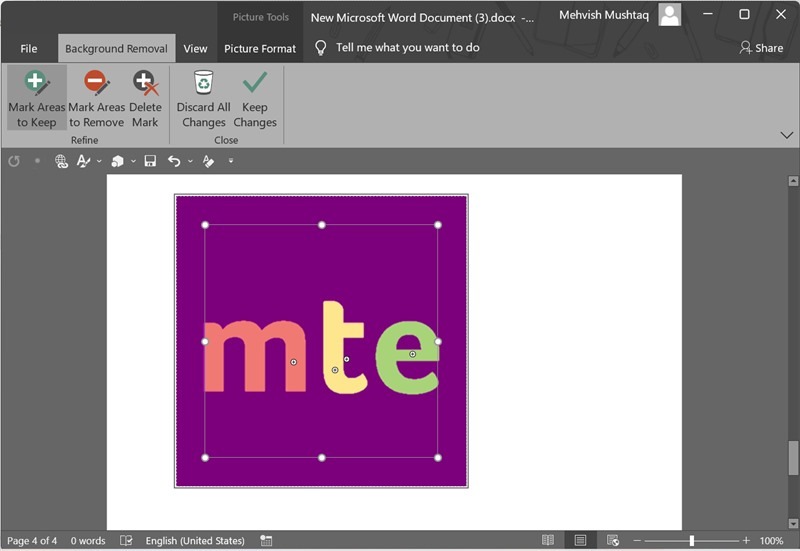Switch to Print Layout view
The width and height of the screenshot is (800, 551).
[580, 540]
